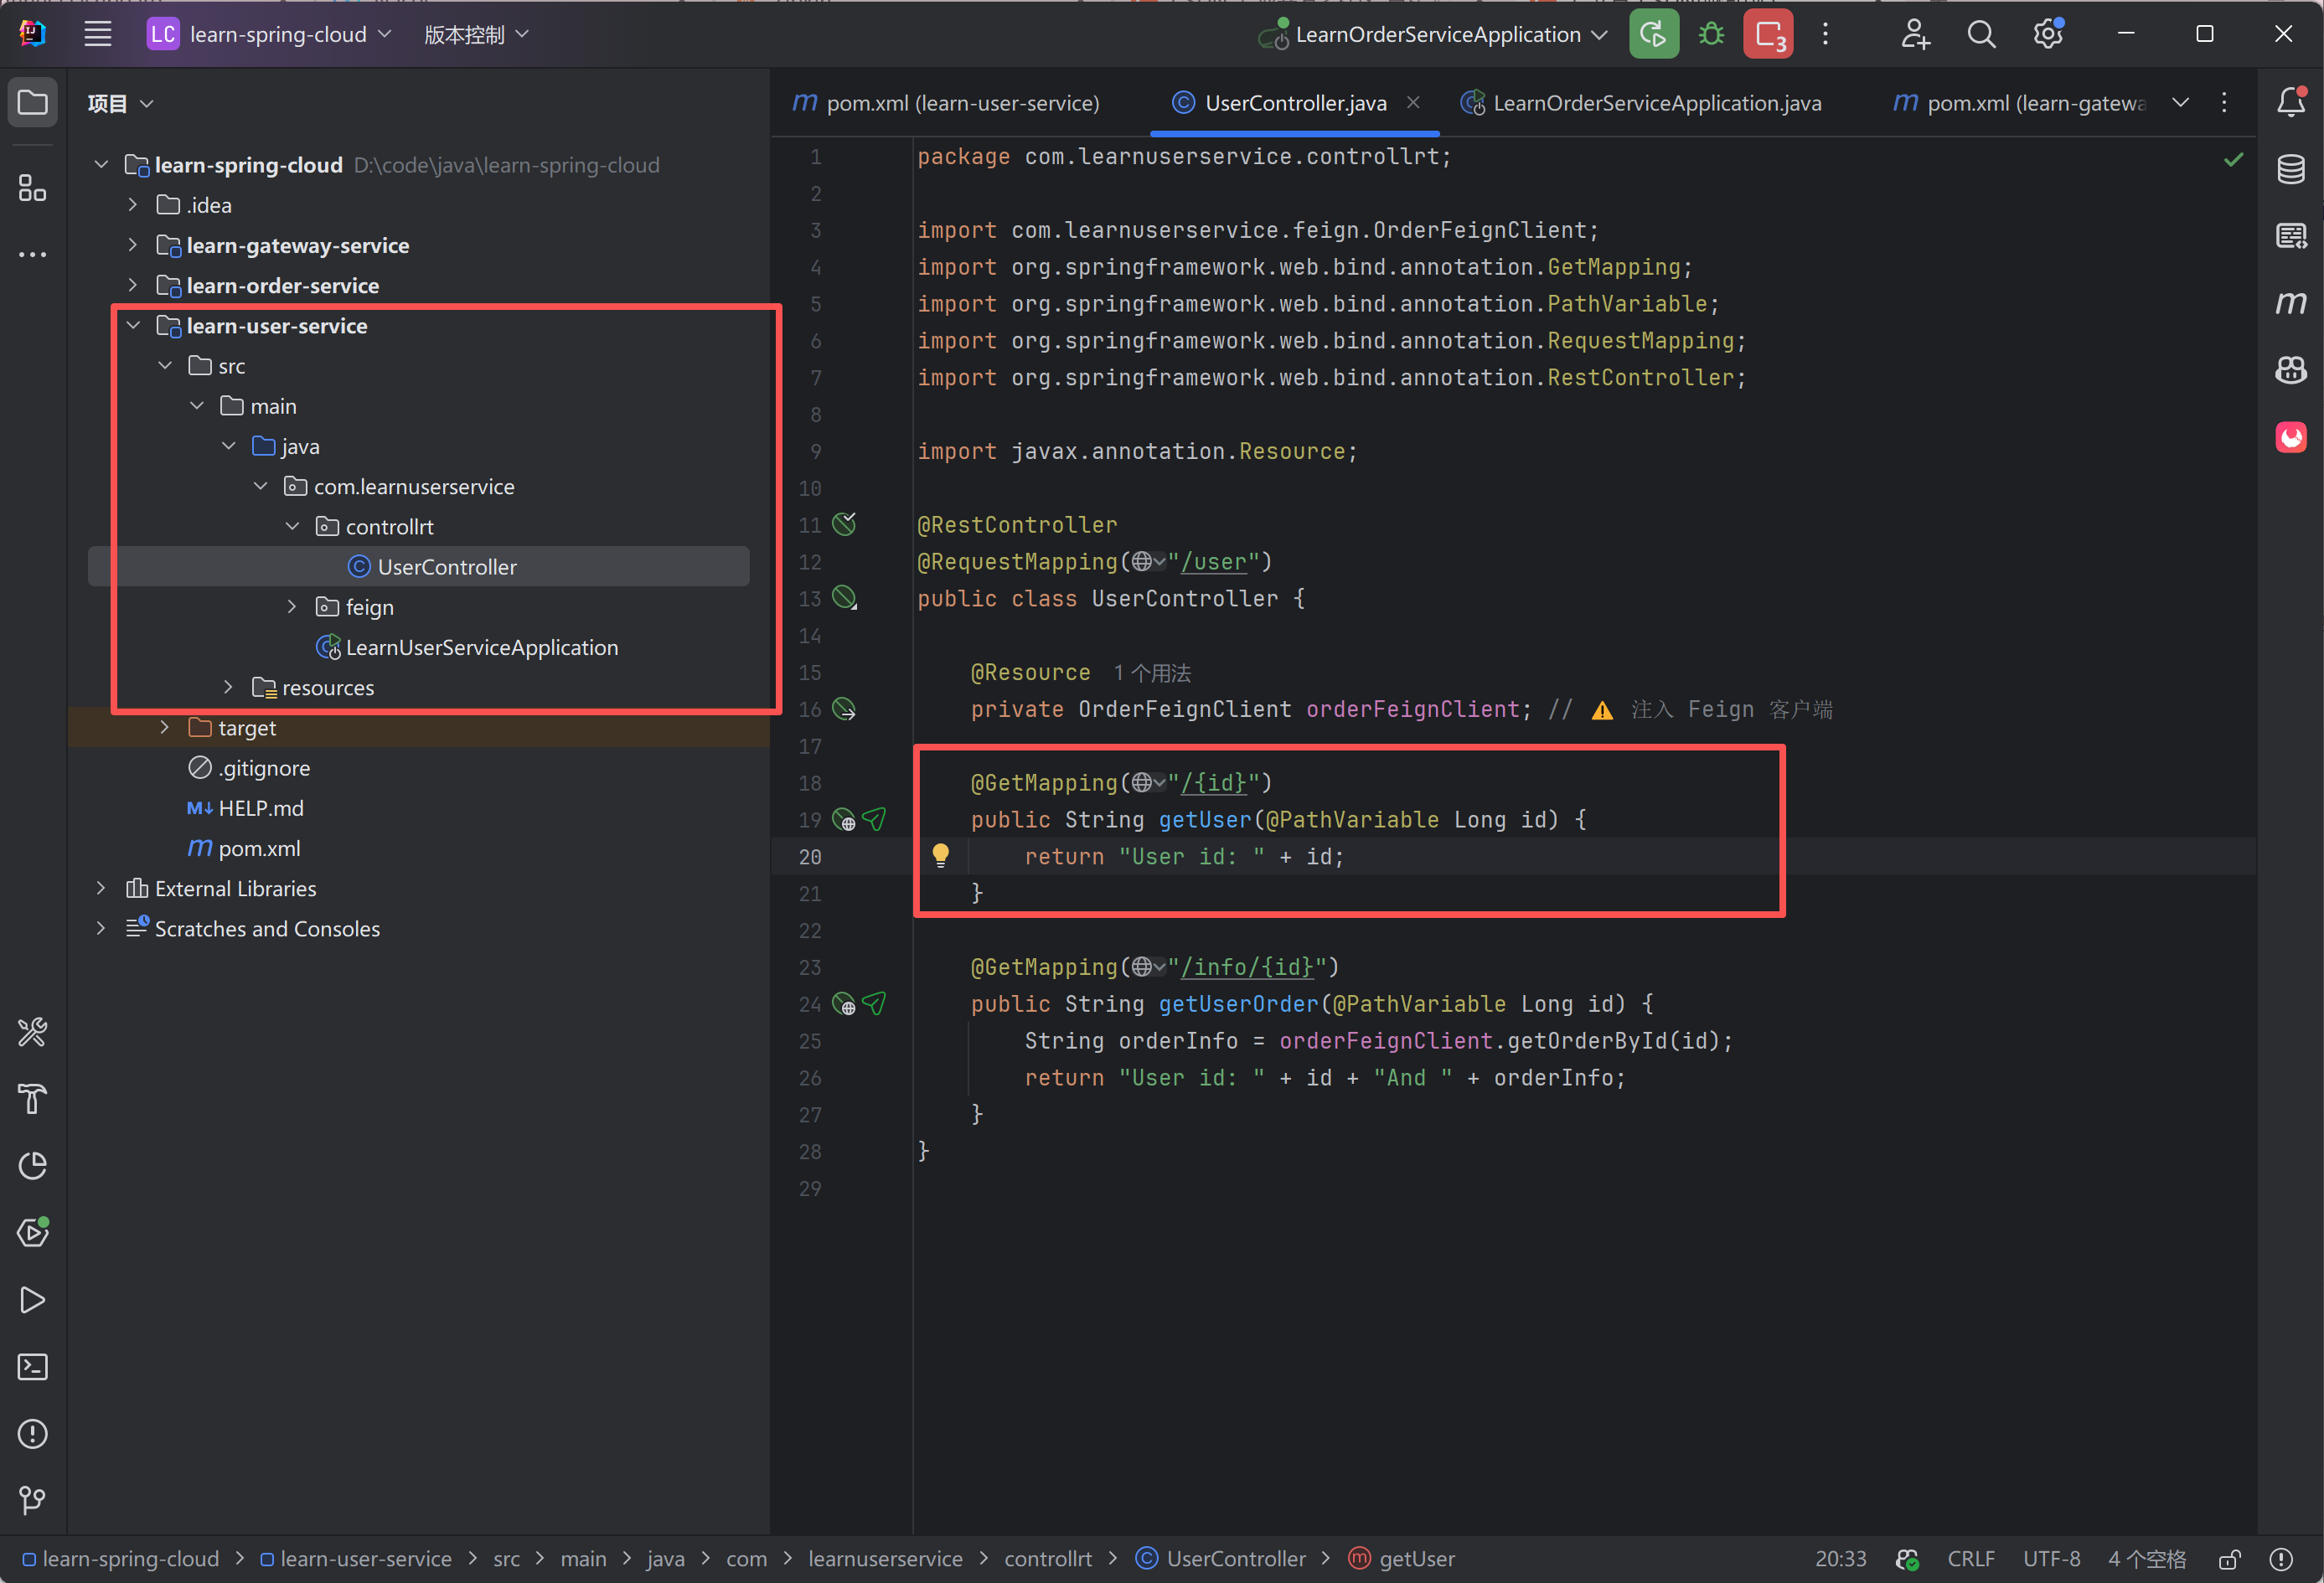Viewport: 2324px width, 1583px height.
Task: Open the /user URL mapping globe dropdown
Action: pos(1148,562)
